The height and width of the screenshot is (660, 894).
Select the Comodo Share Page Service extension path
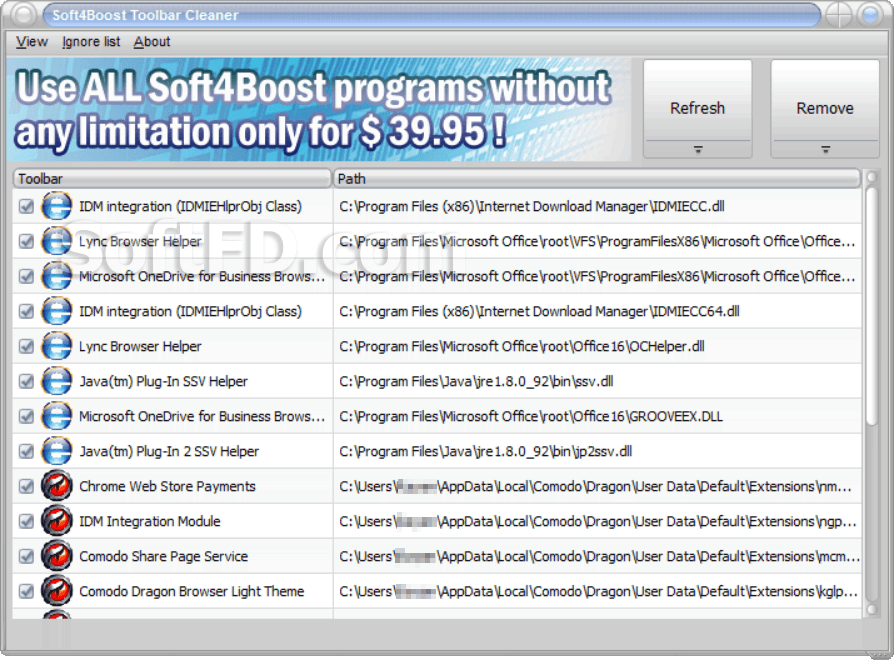[x=599, y=556]
